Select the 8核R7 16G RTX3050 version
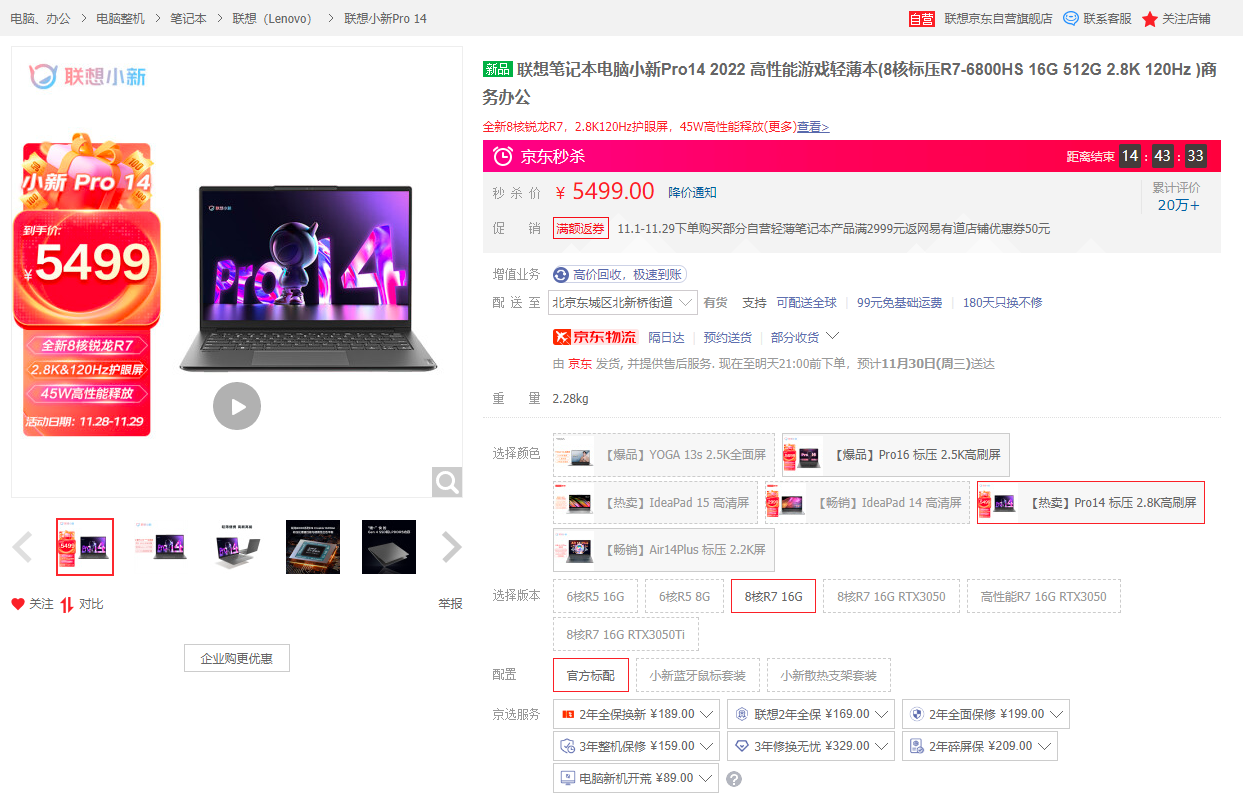Viewport: 1243px width, 797px height. coord(891,596)
